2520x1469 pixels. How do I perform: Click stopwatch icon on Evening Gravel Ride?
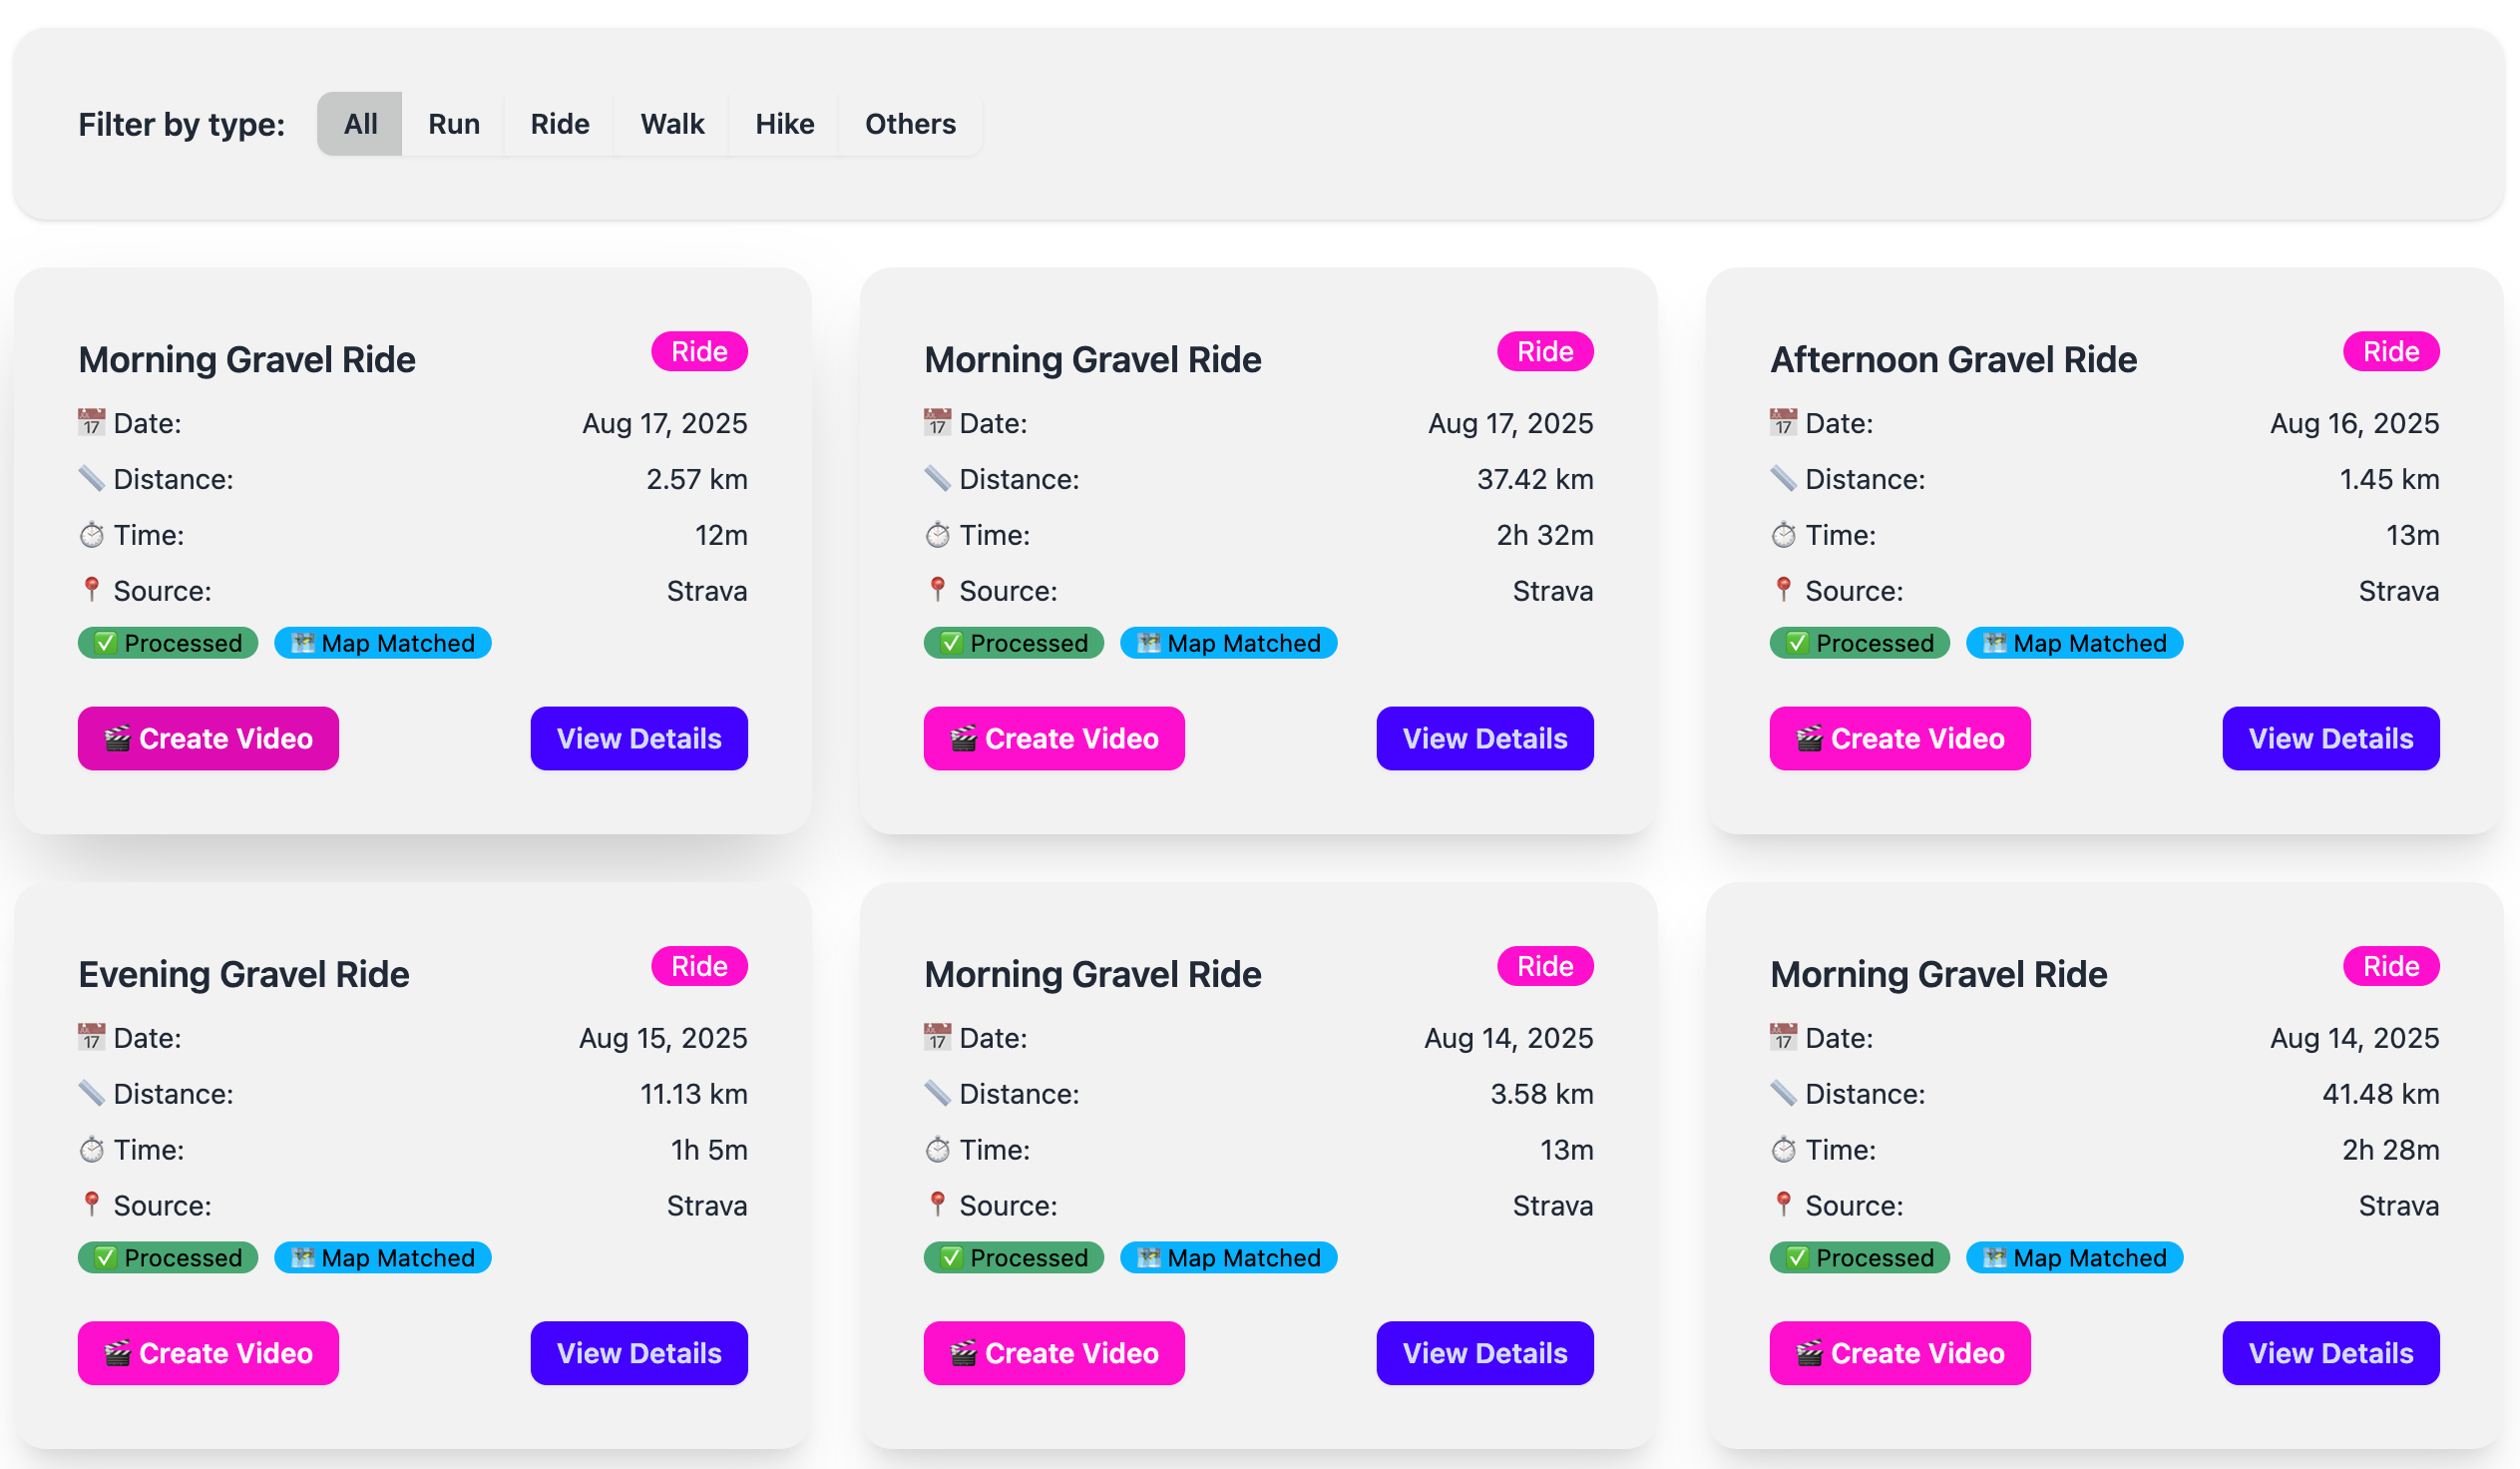pyautogui.click(x=91, y=1150)
